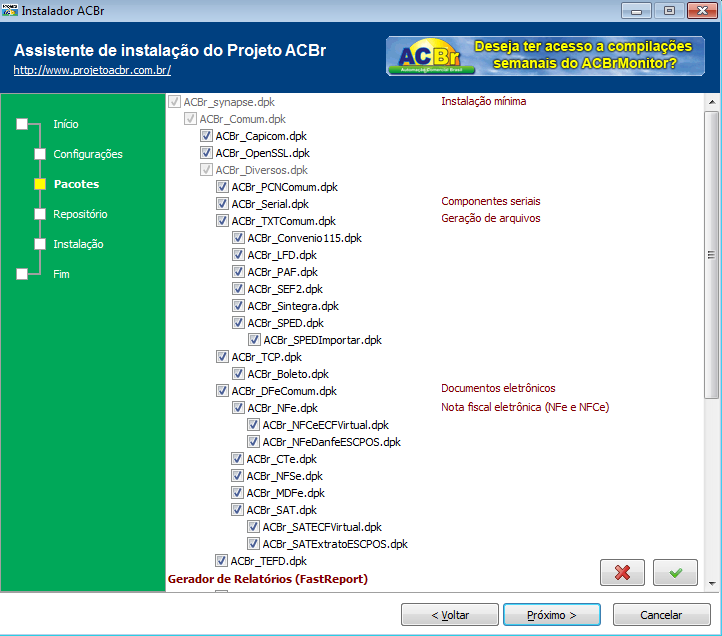Click the red X deselect-all button
This screenshot has height=636, width=722.
coord(622,572)
